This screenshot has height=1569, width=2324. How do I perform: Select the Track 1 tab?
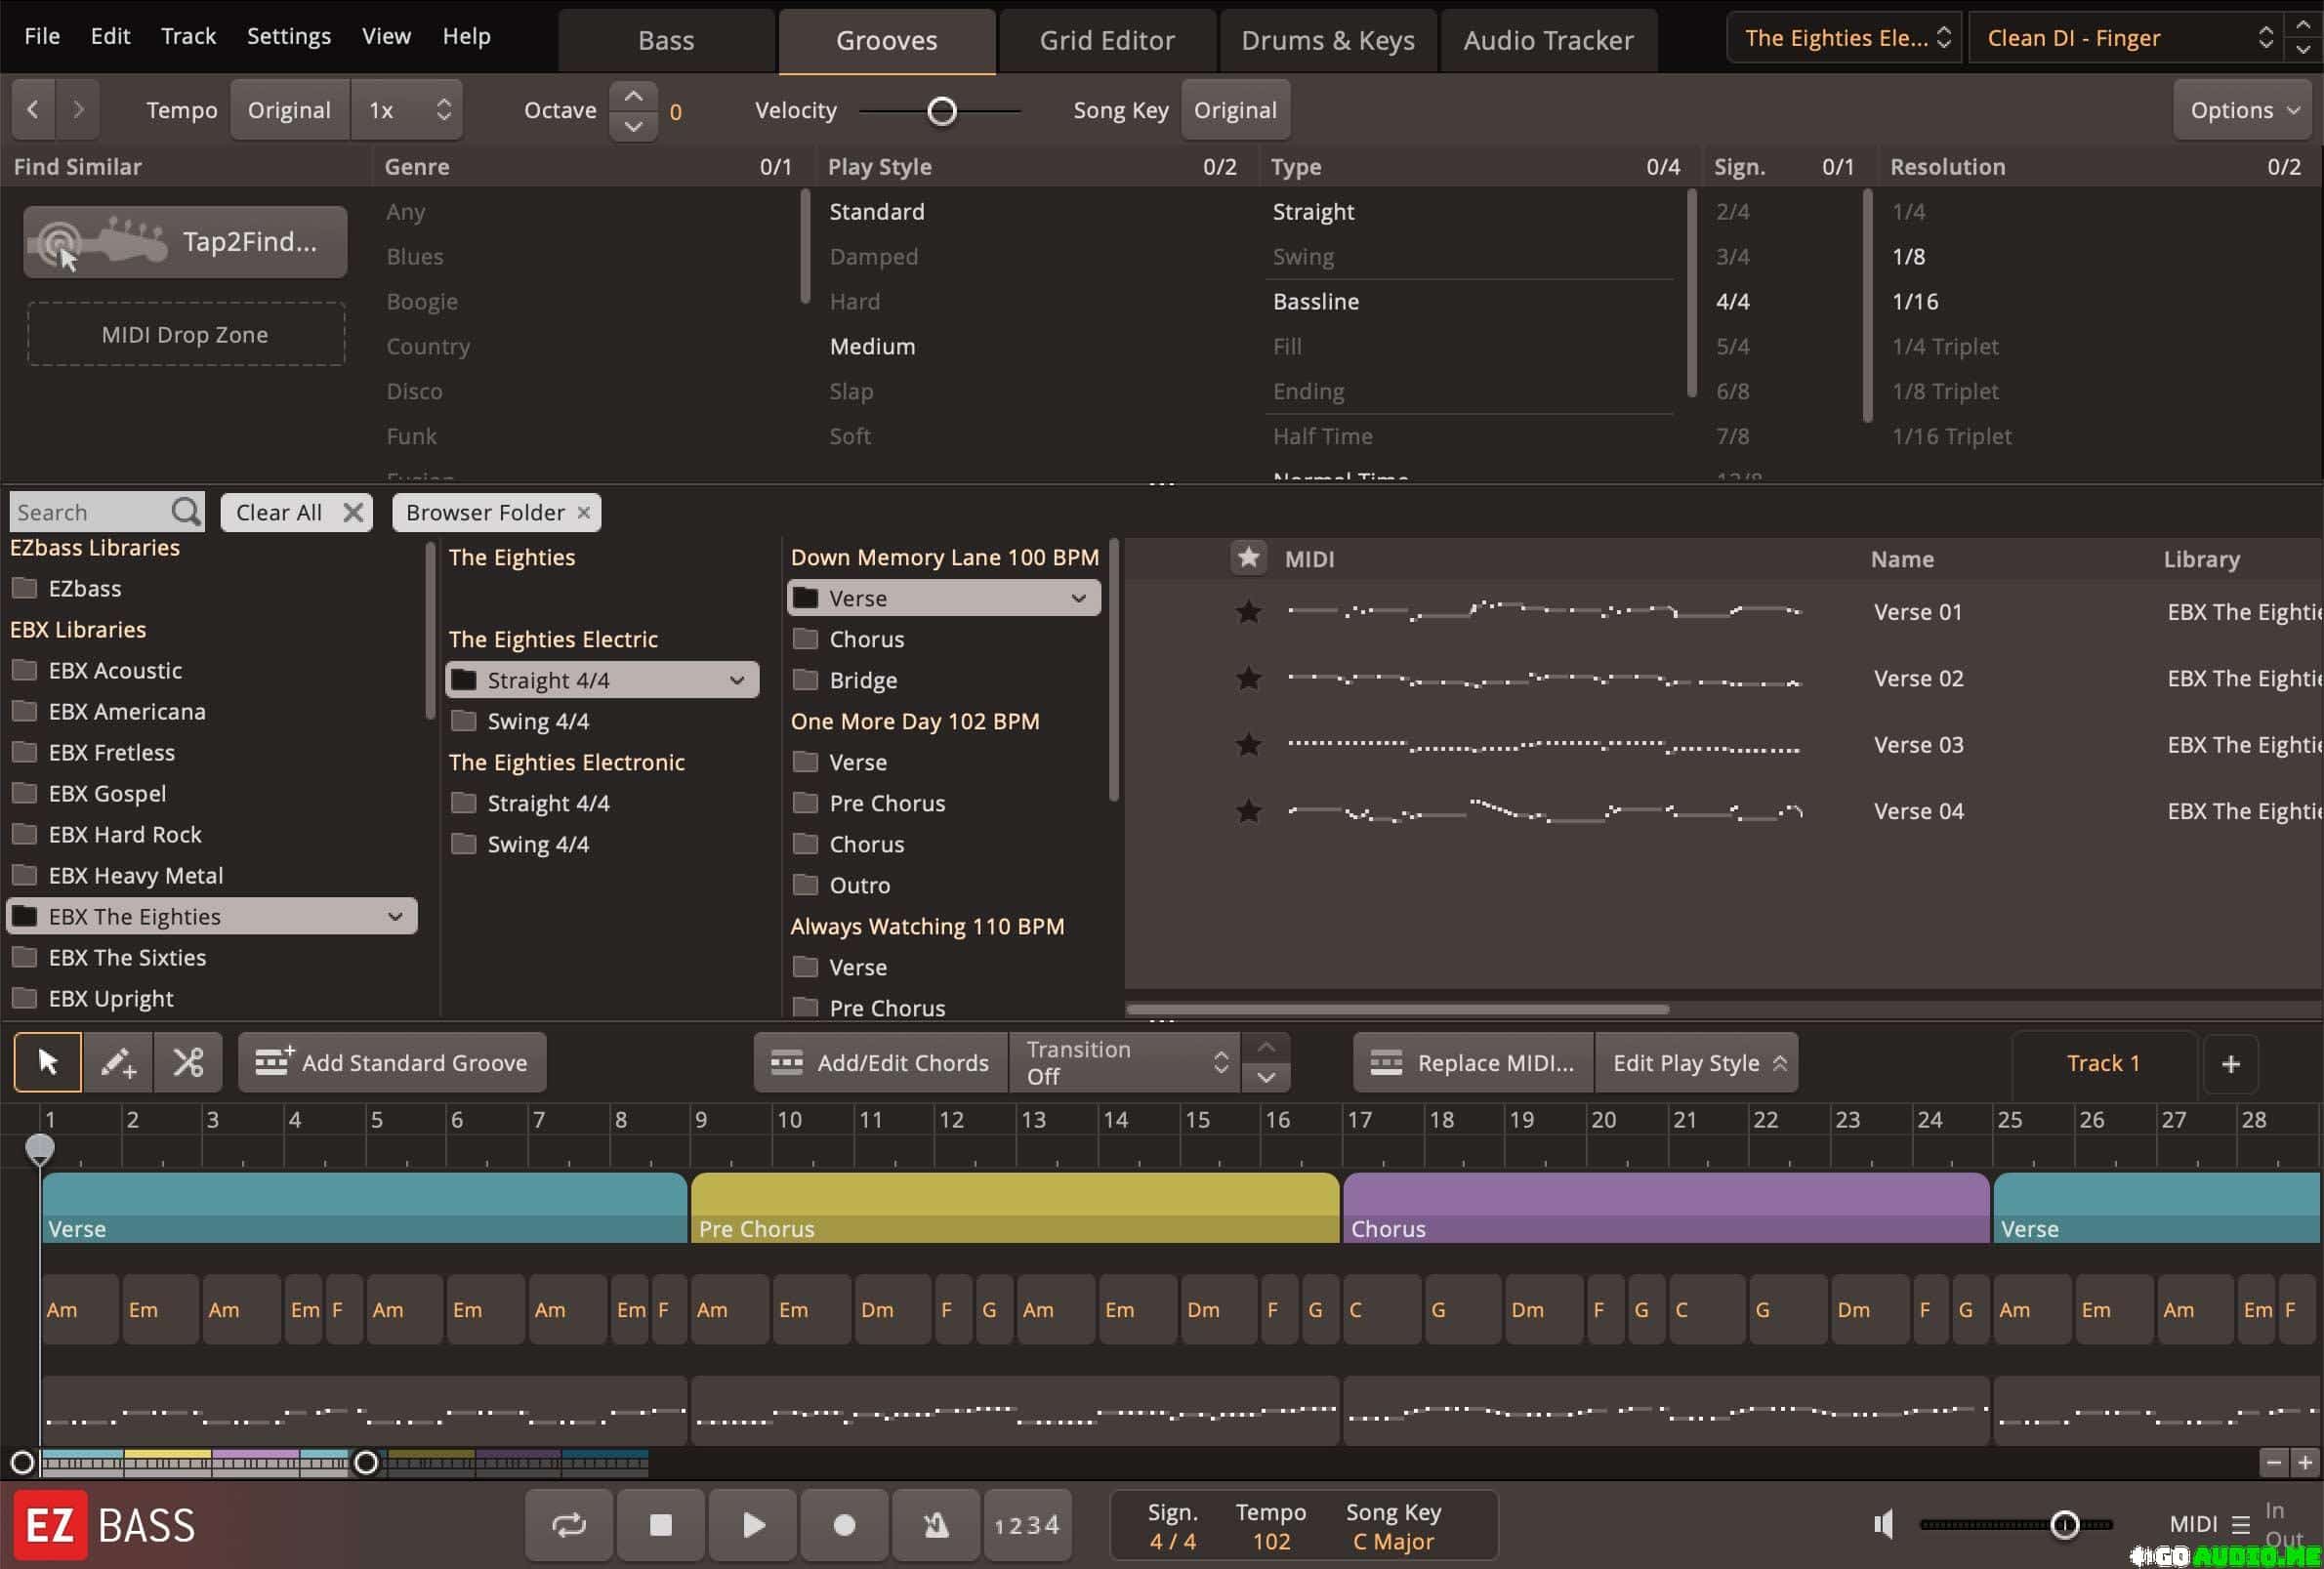point(2103,1063)
